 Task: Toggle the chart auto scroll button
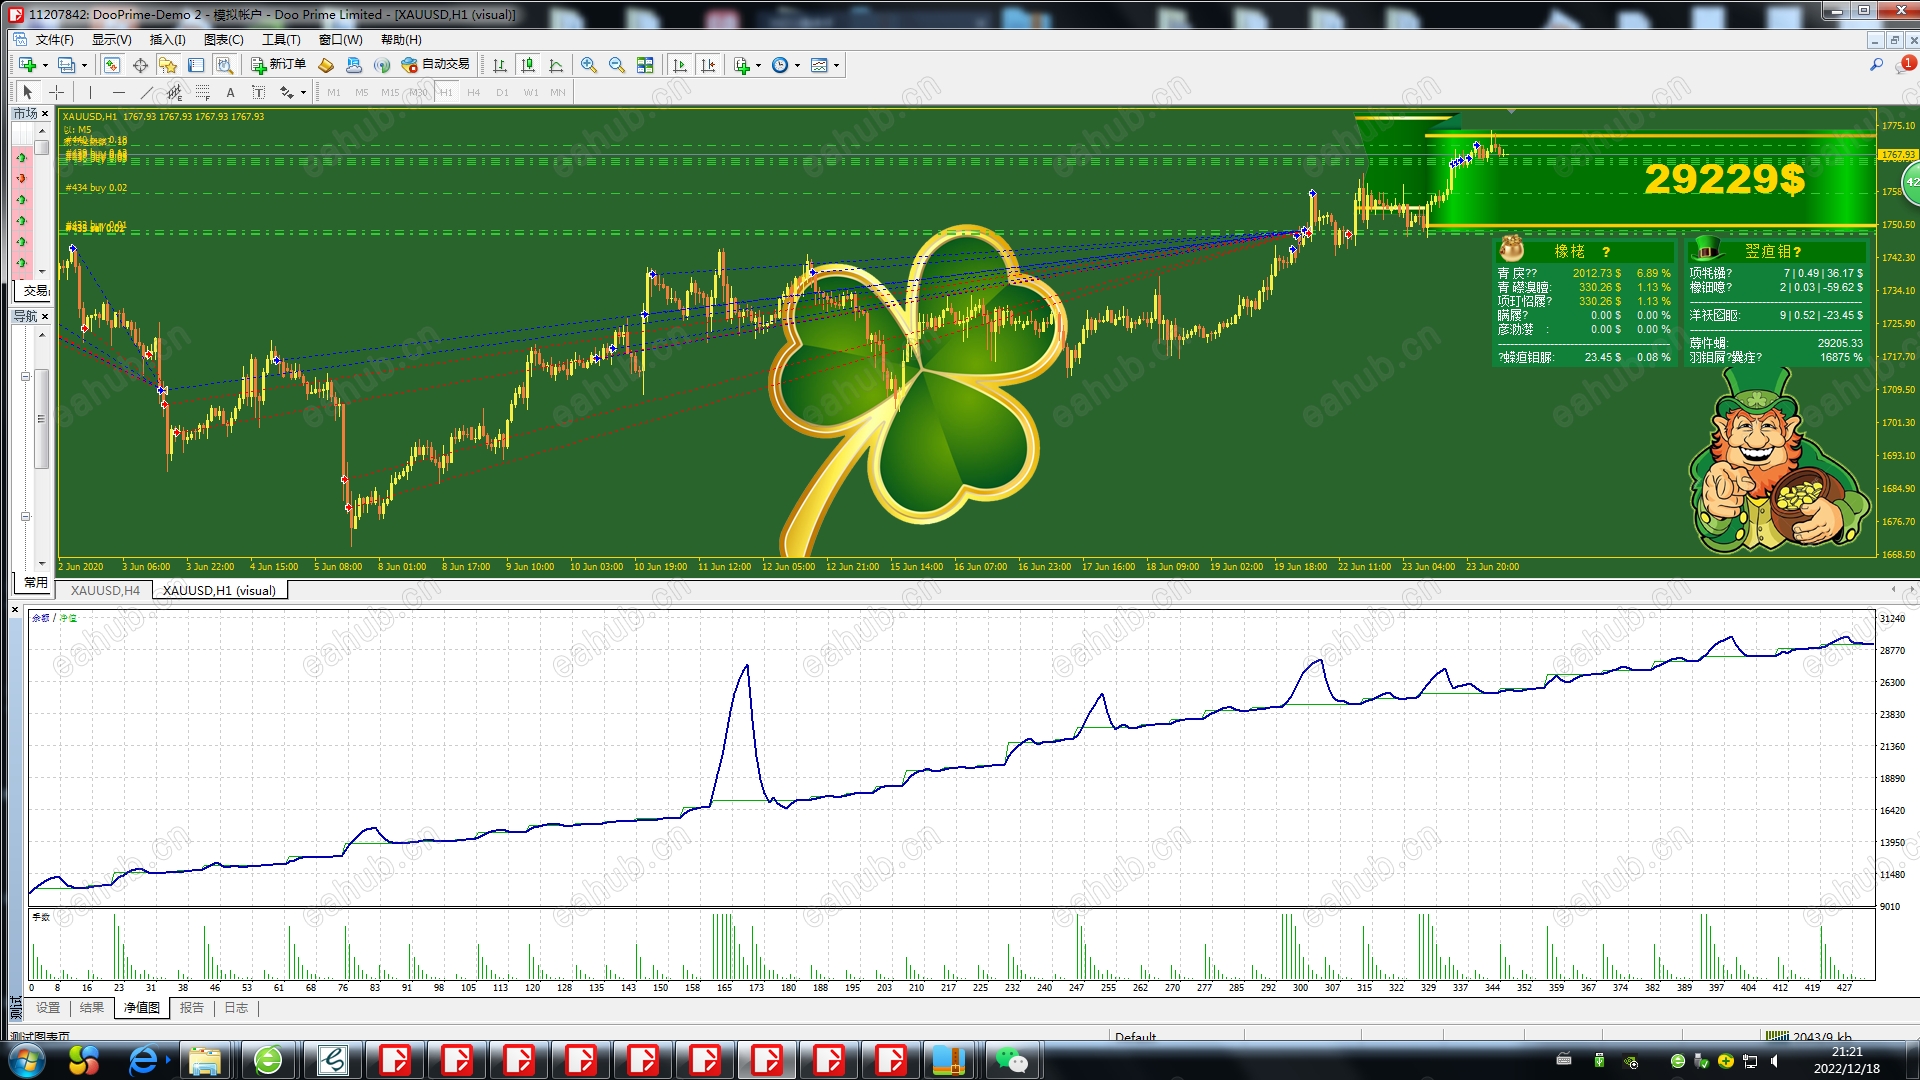(680, 65)
